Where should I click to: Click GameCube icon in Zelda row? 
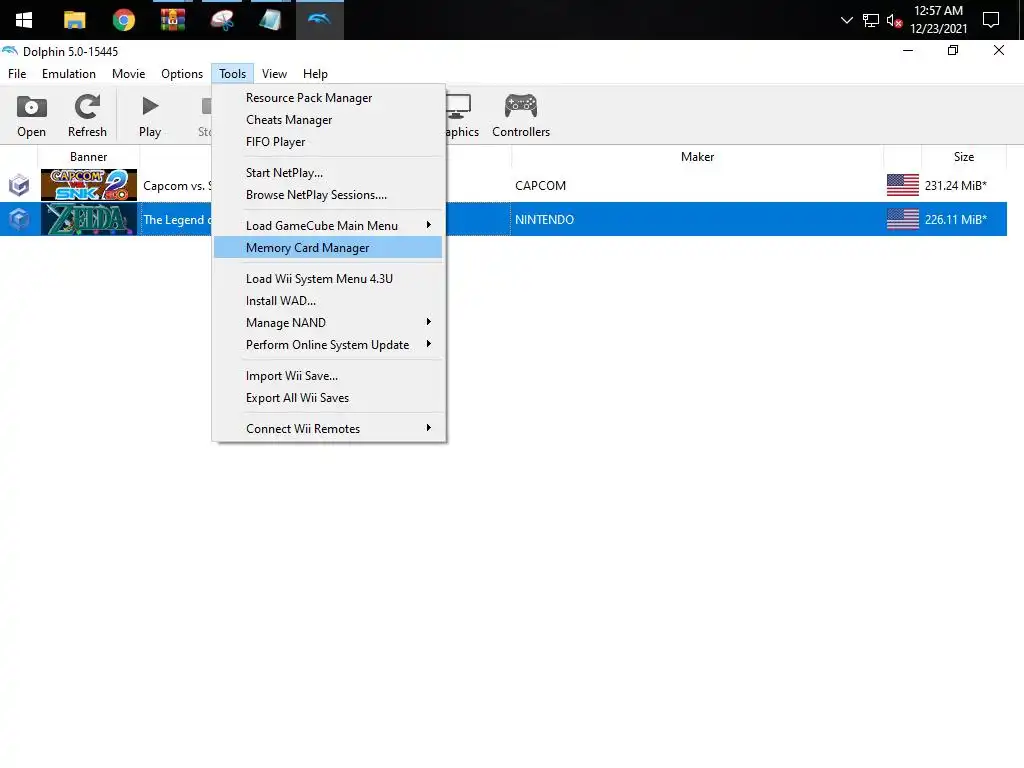19,219
